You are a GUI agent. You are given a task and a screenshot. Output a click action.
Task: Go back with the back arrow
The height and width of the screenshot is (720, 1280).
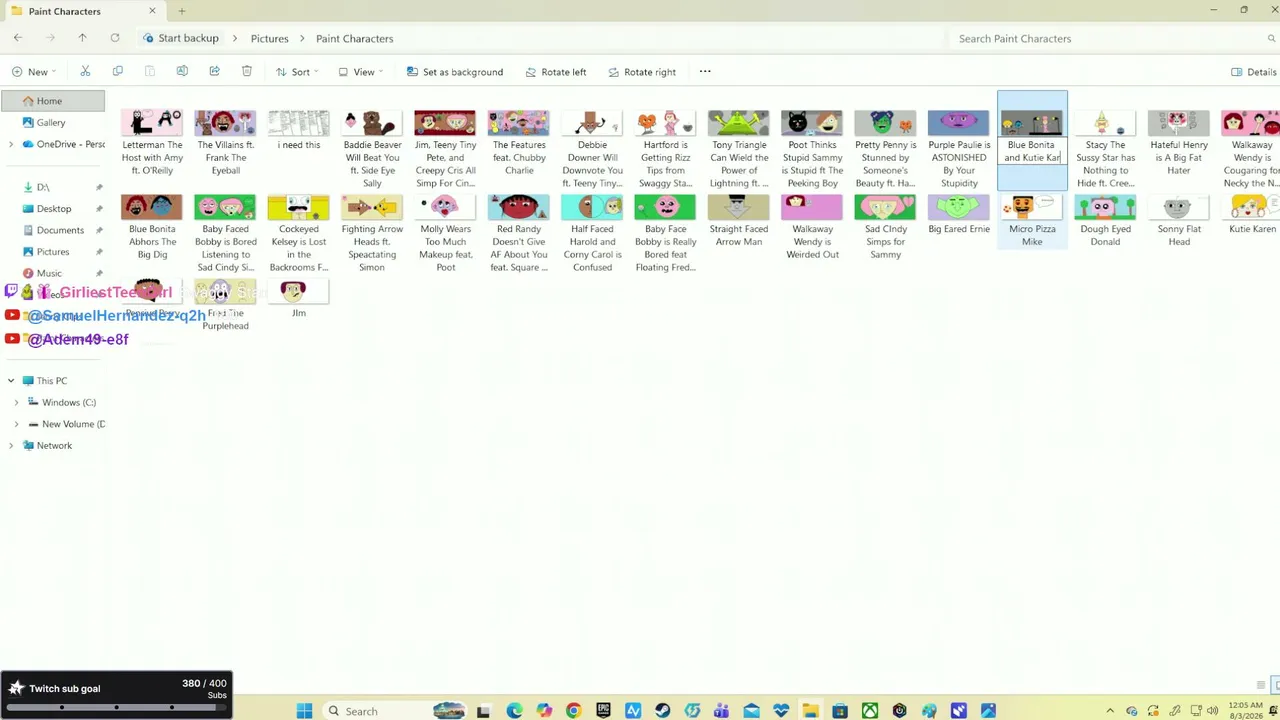18,38
